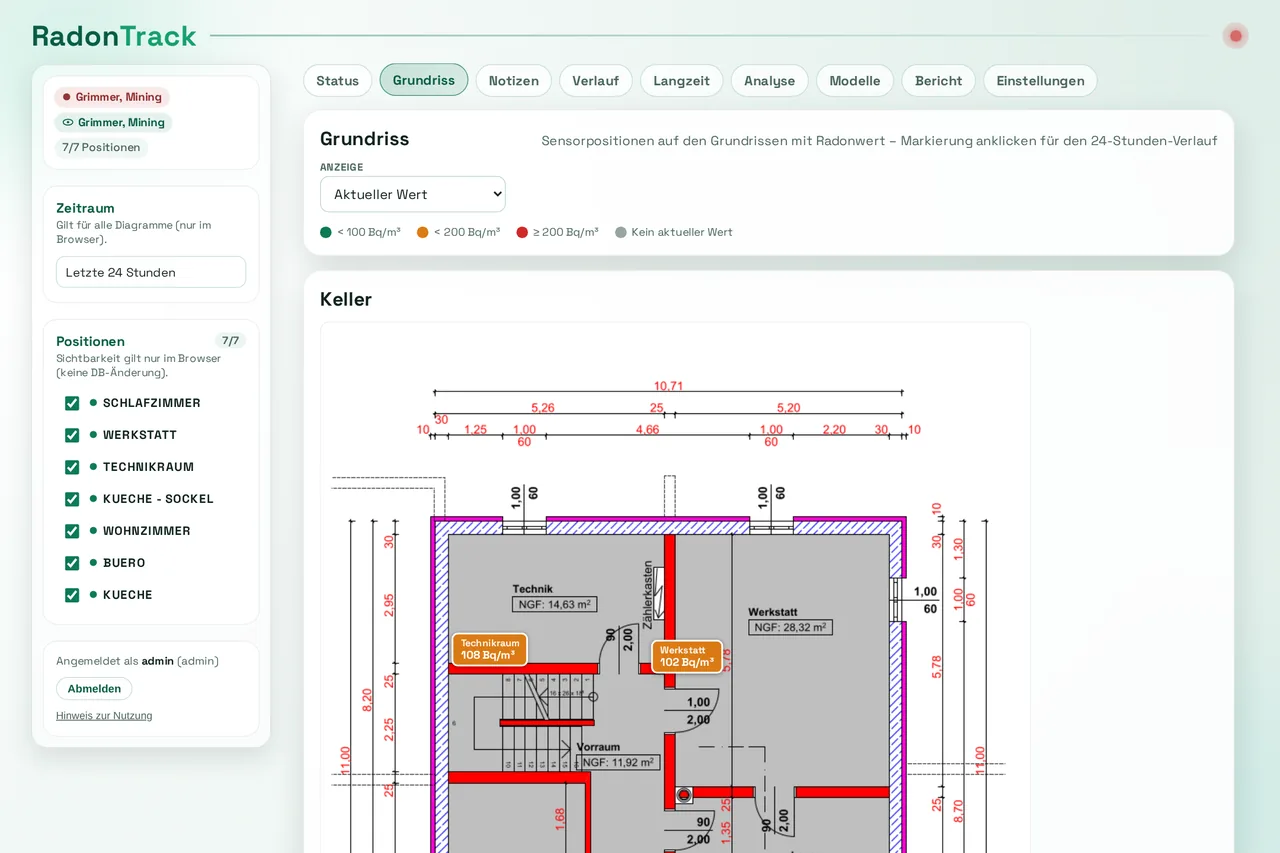
Task: Click the 10,71 dimension on the floor plan
Action: (x=668, y=386)
